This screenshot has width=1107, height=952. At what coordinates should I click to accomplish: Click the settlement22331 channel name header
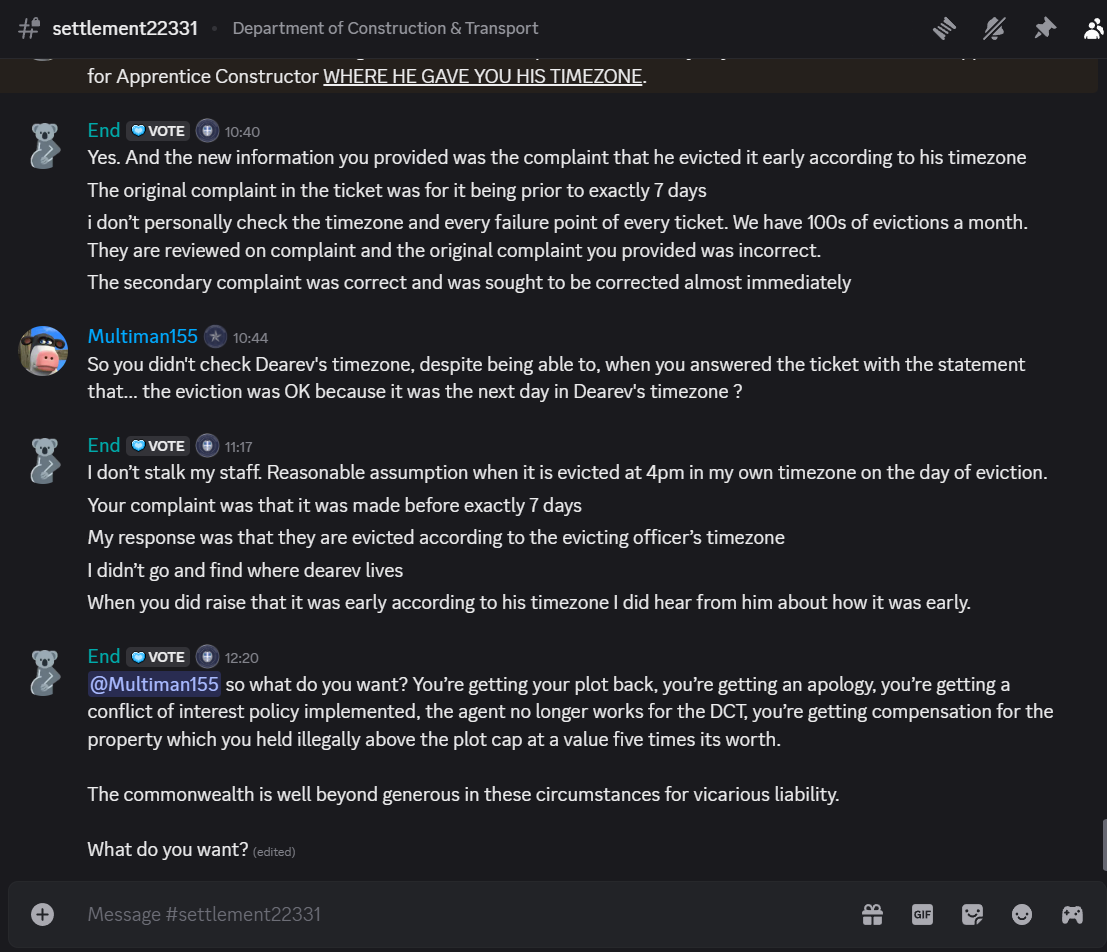pos(125,28)
